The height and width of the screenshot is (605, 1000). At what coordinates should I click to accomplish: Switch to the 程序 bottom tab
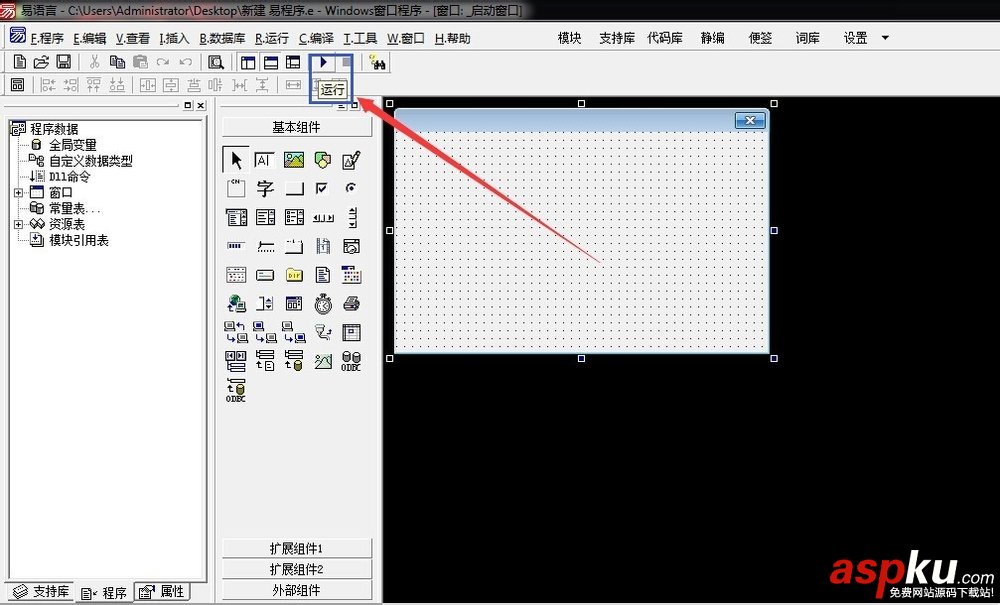click(x=105, y=593)
